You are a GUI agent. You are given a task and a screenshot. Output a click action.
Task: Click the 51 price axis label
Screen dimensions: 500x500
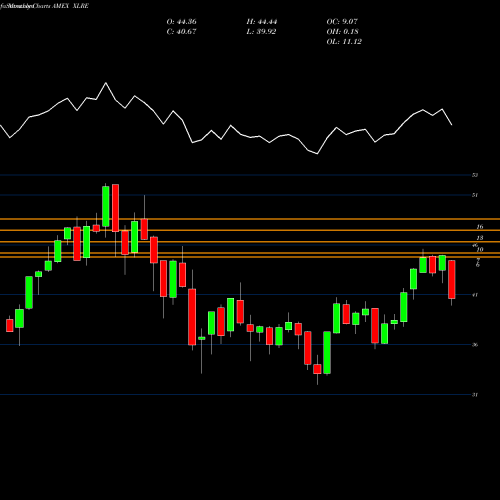(475, 195)
